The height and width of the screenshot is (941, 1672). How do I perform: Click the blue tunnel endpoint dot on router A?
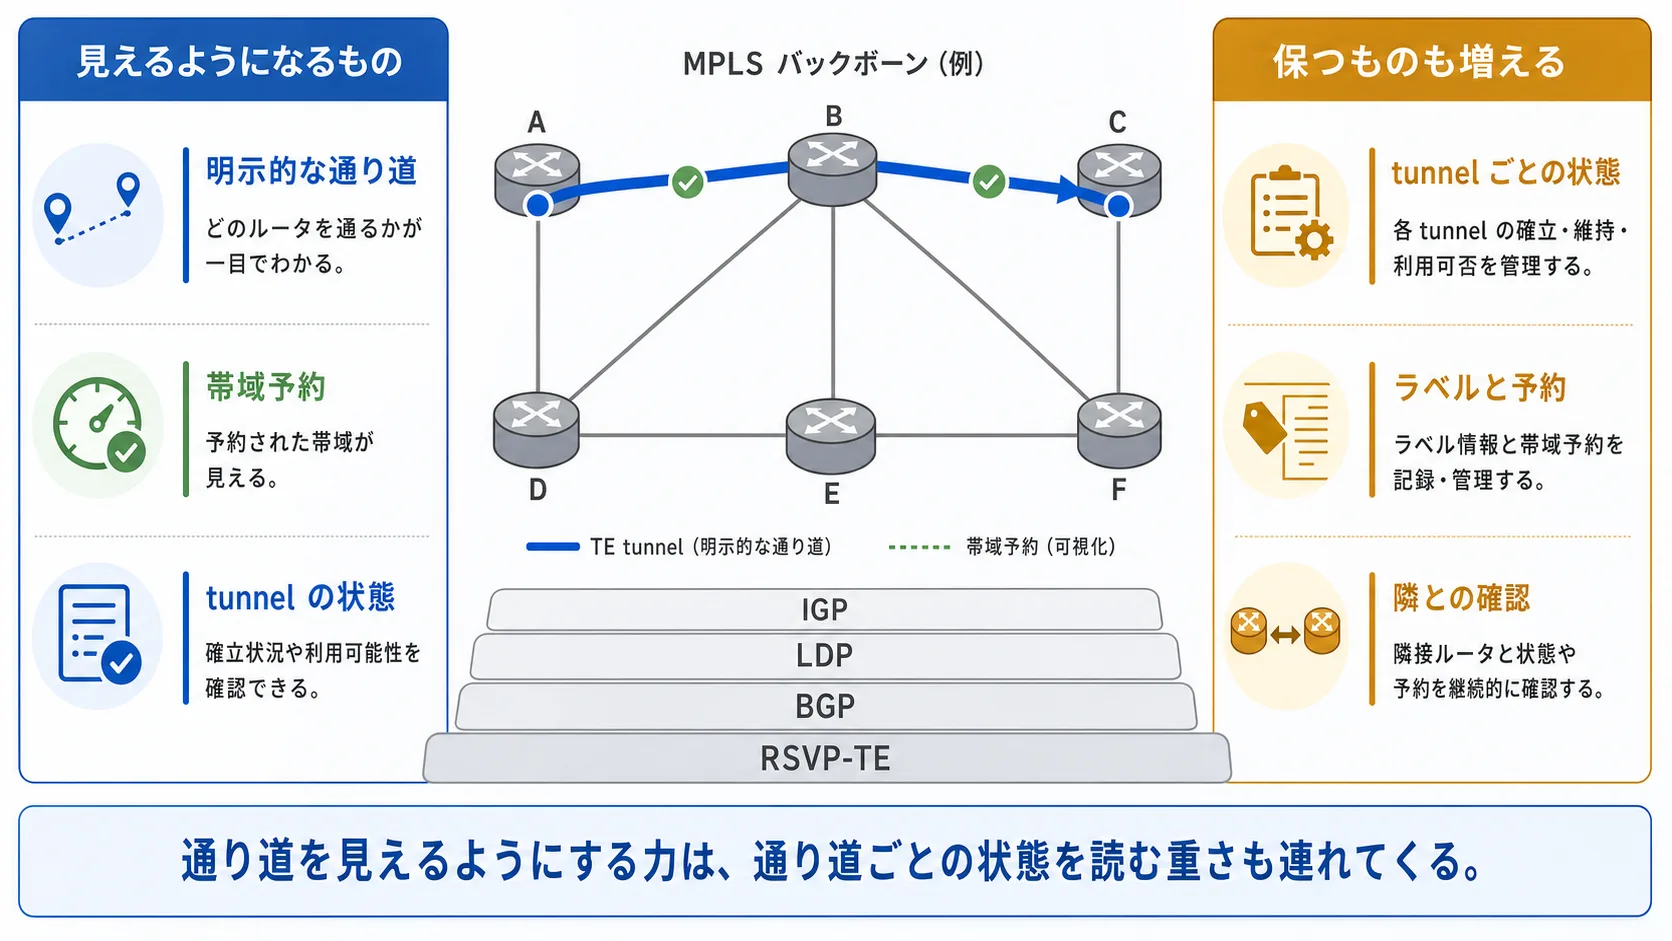click(538, 205)
